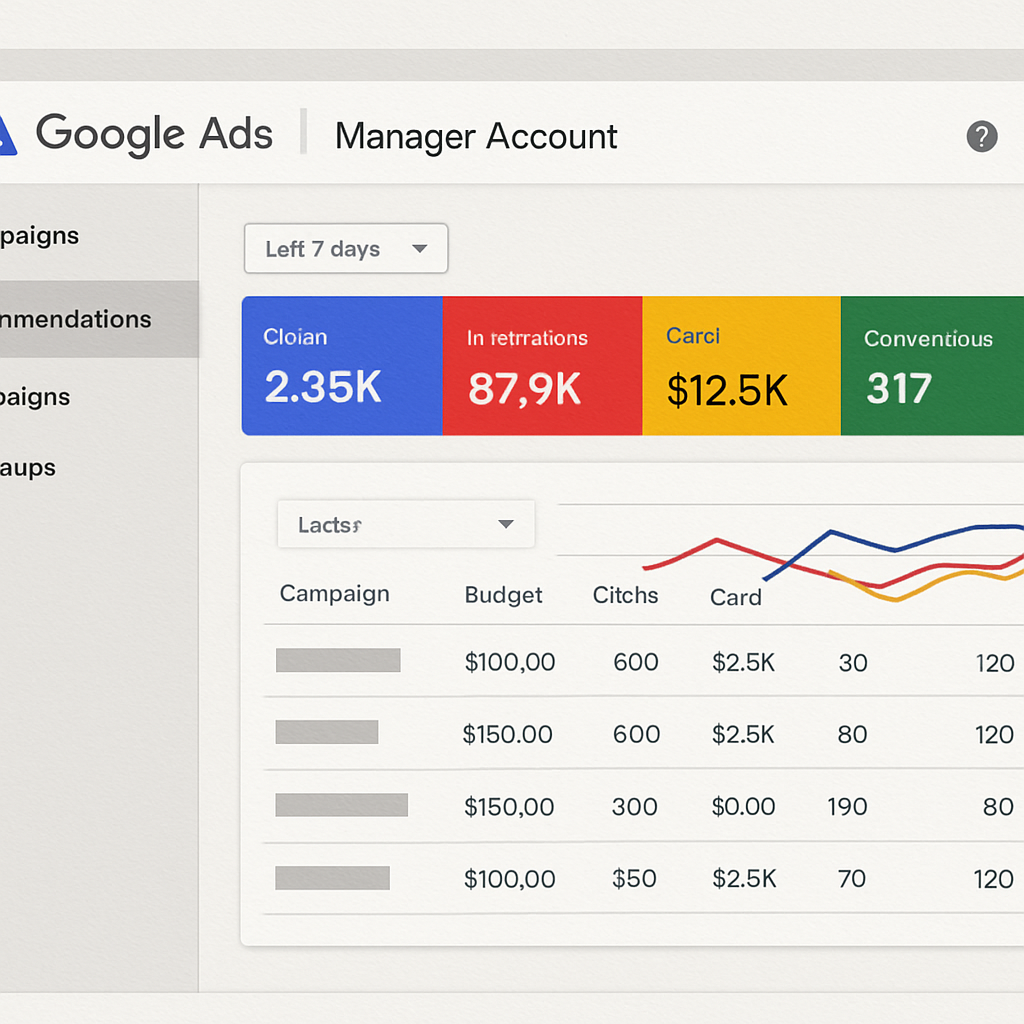This screenshot has width=1024, height=1024.
Task: Expand the Lacts dropdown above table
Action: click(x=405, y=524)
